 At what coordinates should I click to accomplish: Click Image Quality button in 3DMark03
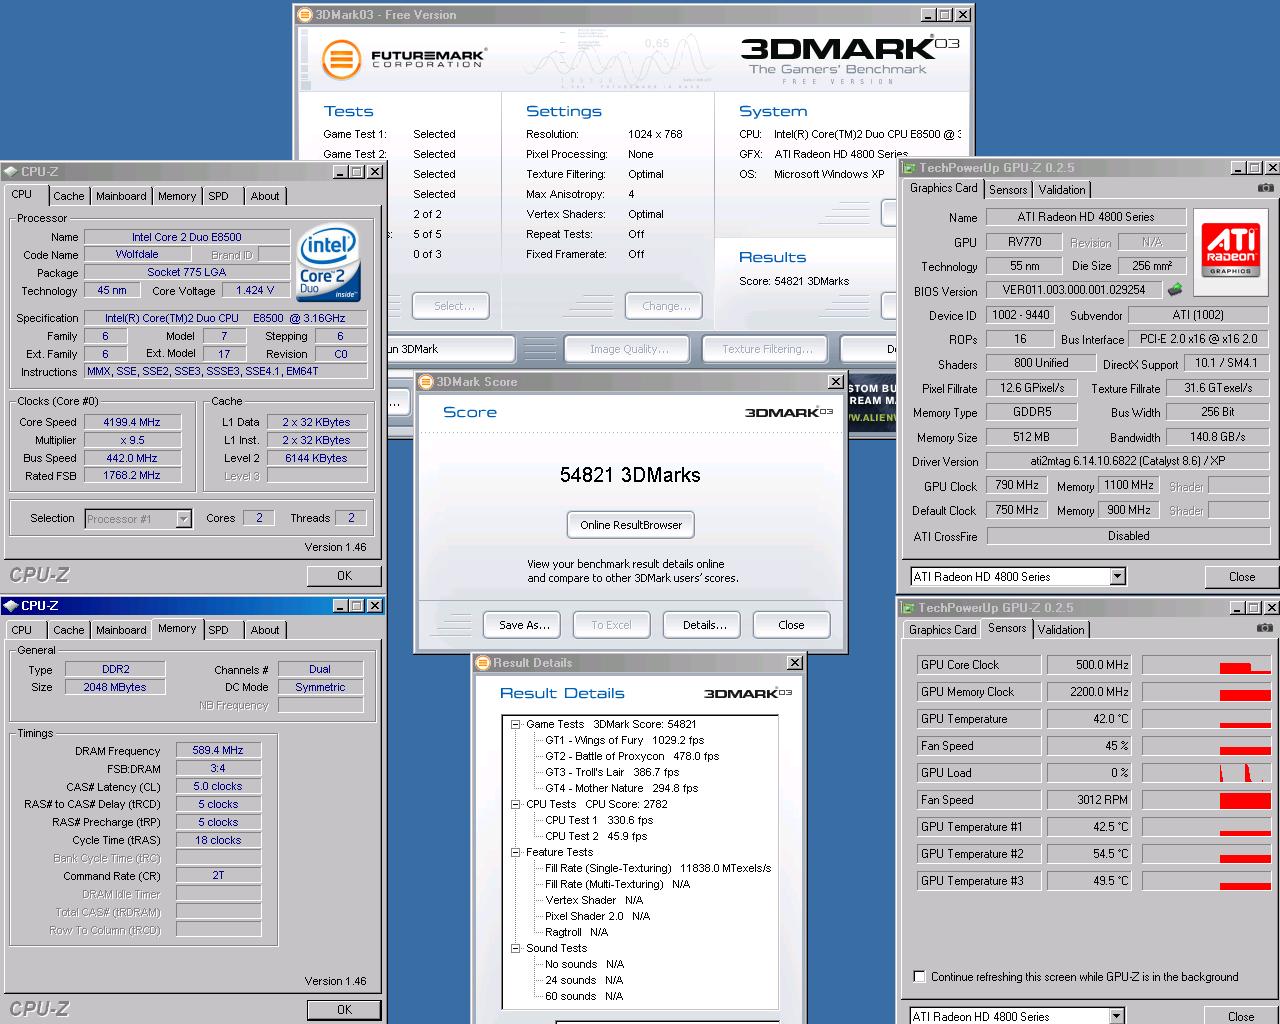tap(629, 349)
